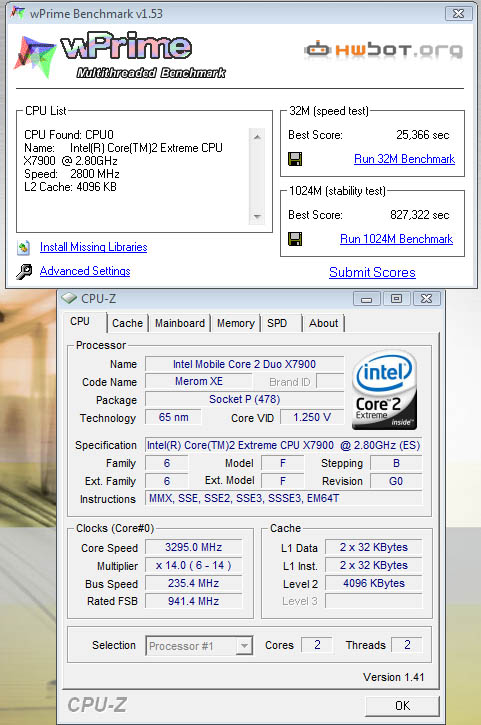
Task: Save the 1024M benchmark score floppy icon
Action: point(295,239)
